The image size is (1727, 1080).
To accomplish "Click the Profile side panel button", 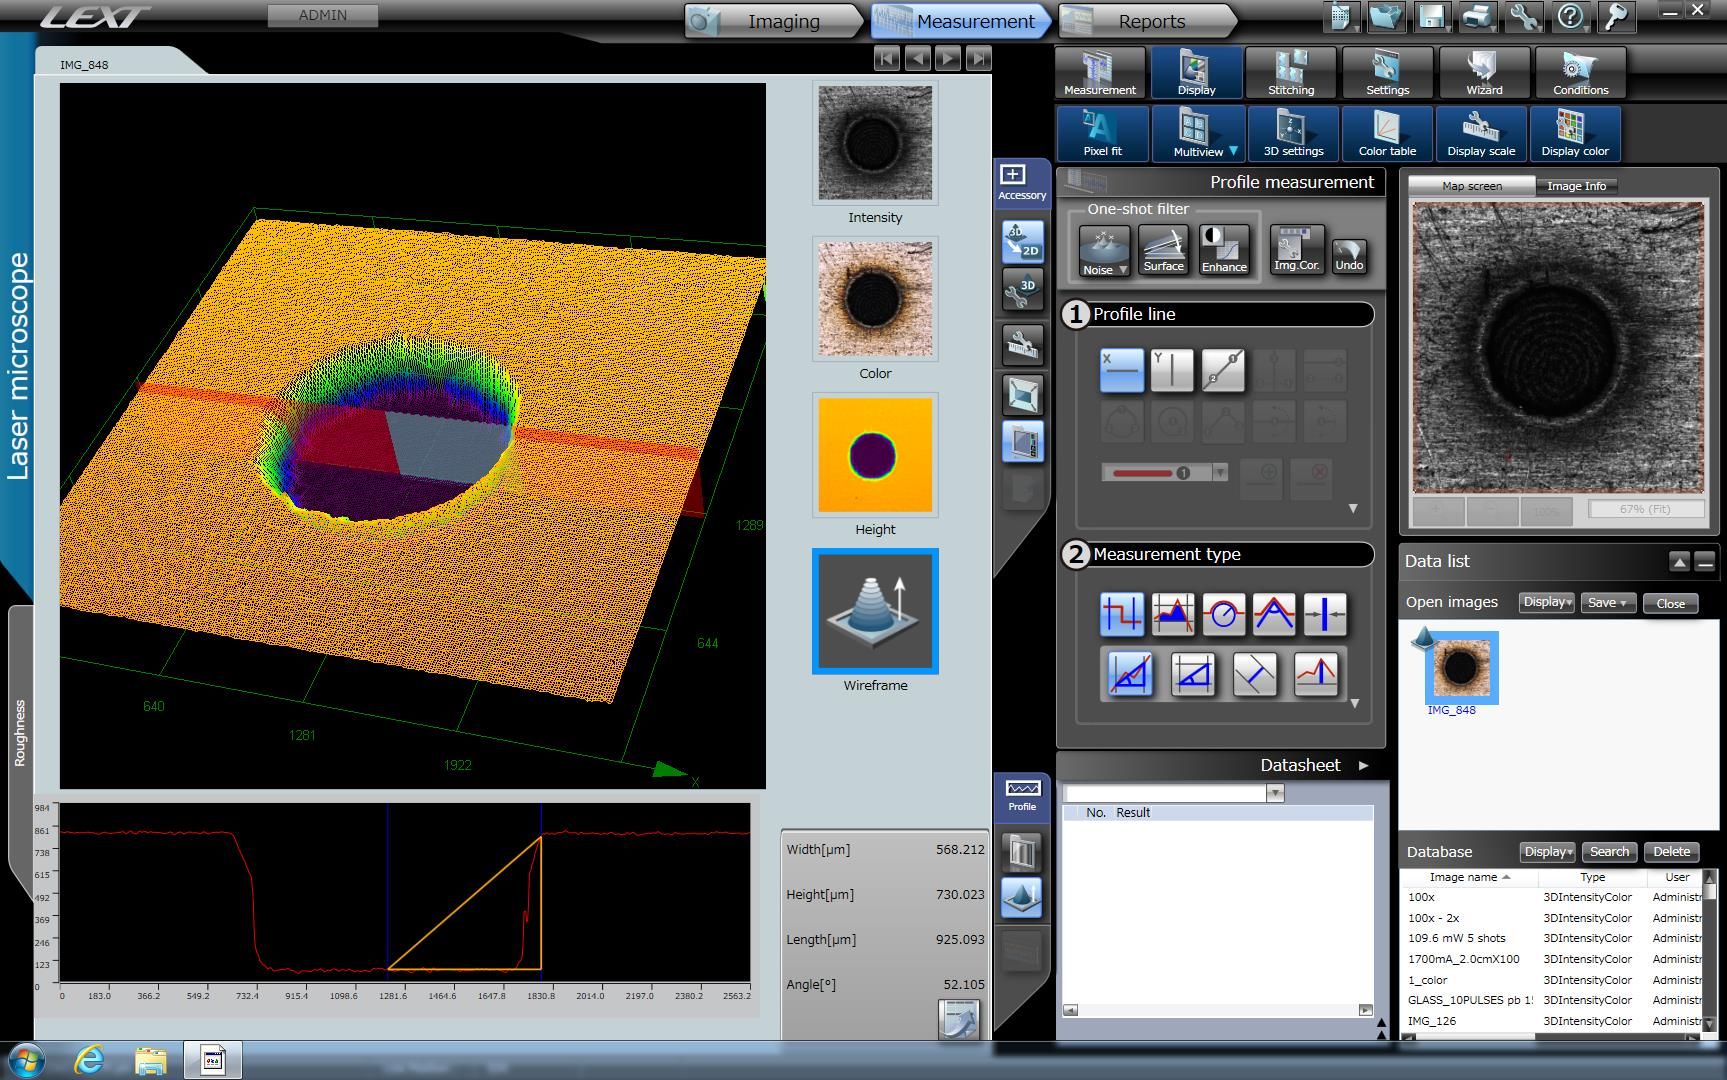I will coord(1022,795).
